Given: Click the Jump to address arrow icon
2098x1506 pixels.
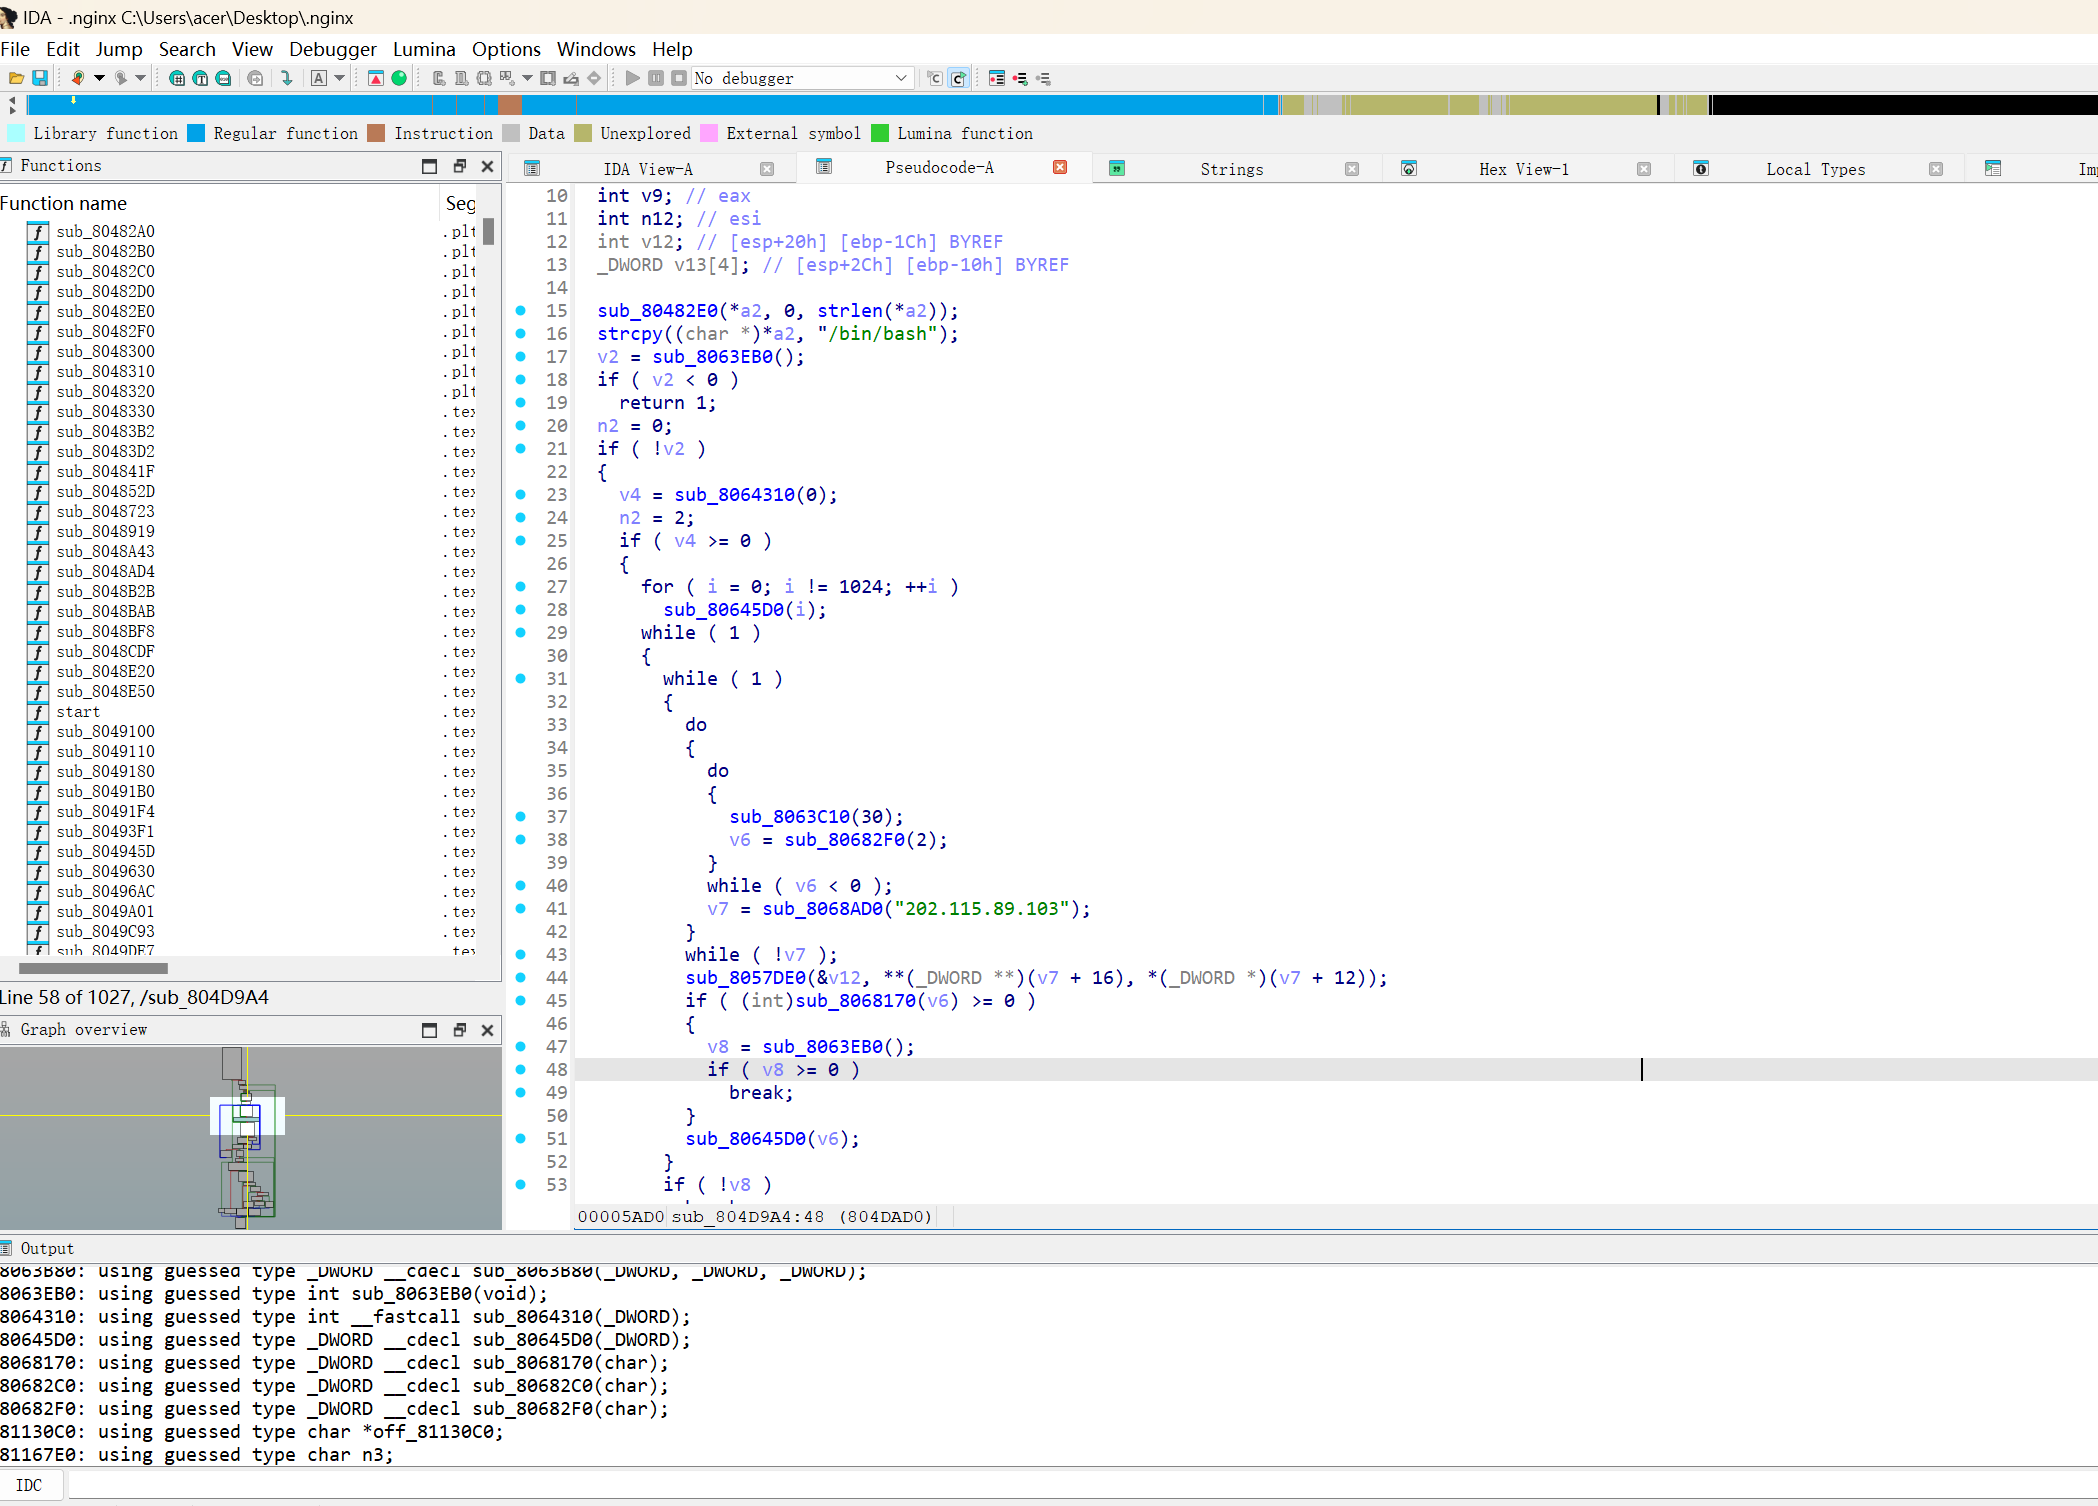Looking at the screenshot, I should pyautogui.click(x=287, y=78).
